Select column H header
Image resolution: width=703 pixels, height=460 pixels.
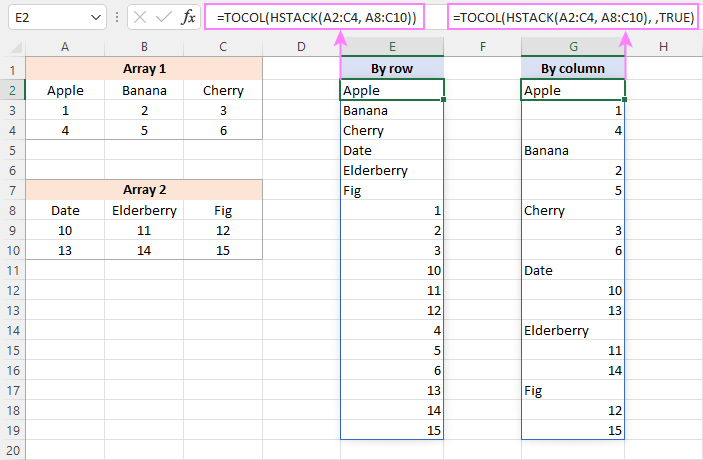pos(664,47)
